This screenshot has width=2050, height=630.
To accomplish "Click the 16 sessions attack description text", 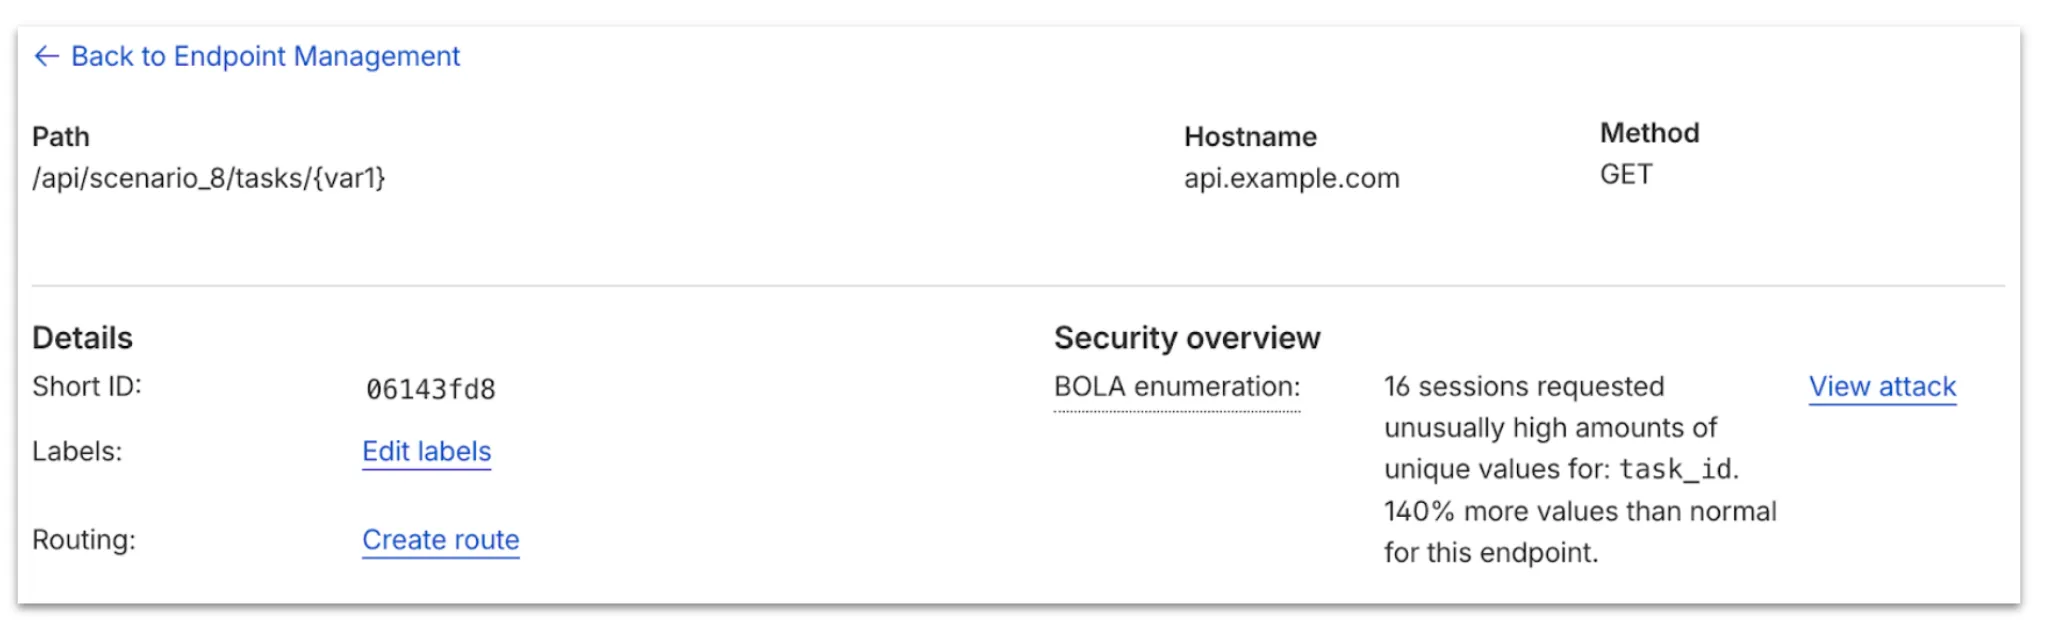I will pyautogui.click(x=1524, y=387).
